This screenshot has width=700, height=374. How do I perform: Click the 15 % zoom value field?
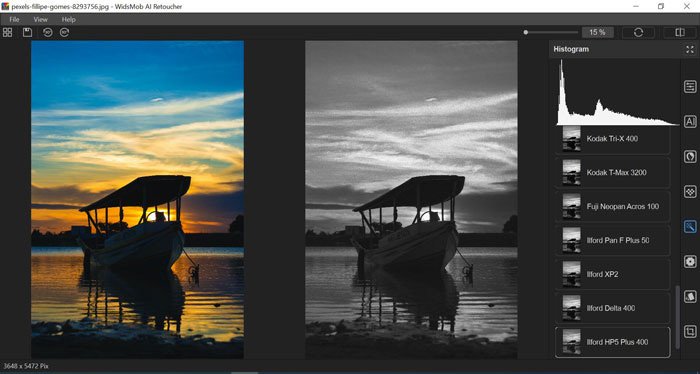pyautogui.click(x=597, y=33)
